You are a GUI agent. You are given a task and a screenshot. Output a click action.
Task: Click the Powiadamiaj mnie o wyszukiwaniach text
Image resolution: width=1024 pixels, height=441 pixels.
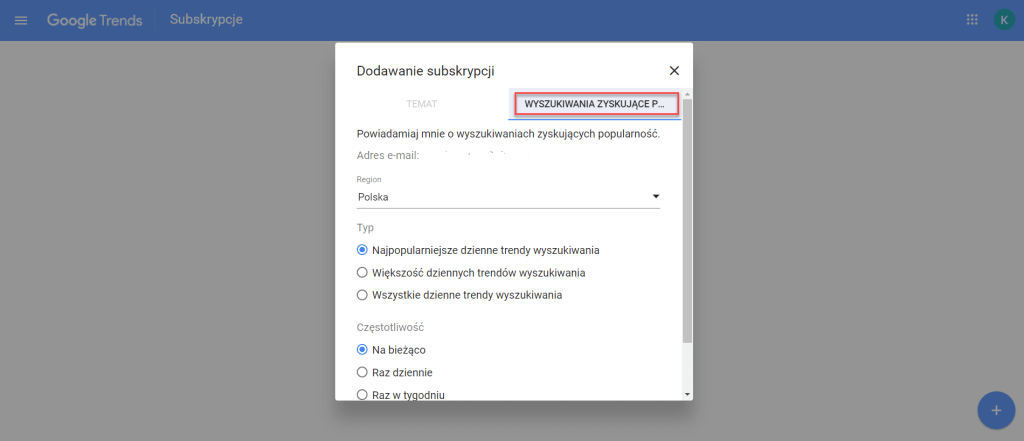point(509,134)
